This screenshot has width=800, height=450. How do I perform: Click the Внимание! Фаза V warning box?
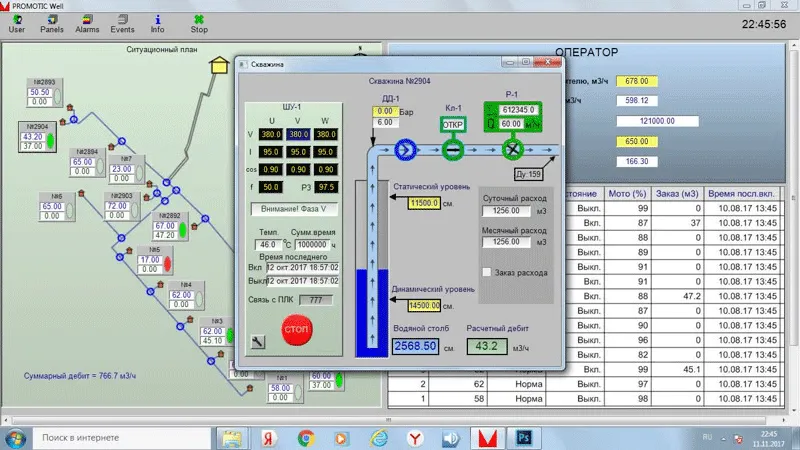point(293,209)
